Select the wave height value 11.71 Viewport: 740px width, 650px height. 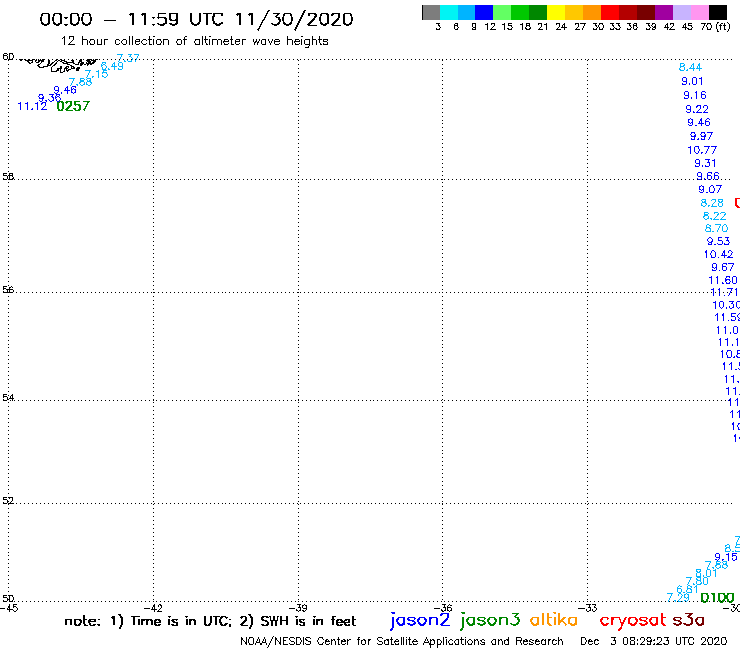725,293
